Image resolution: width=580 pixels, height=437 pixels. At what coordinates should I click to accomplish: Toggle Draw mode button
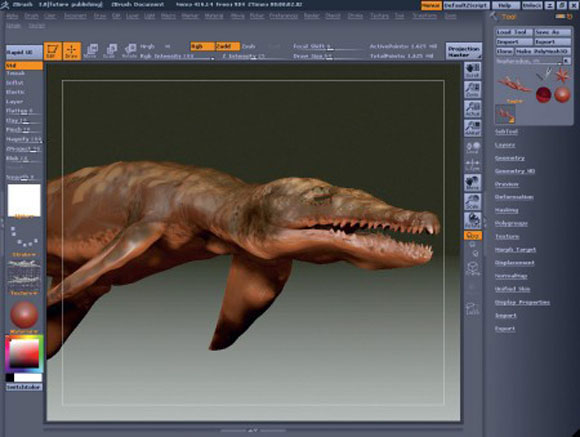(x=72, y=51)
